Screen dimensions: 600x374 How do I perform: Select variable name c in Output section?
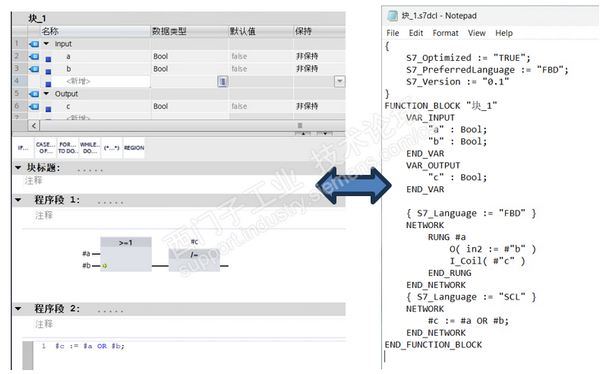(68, 106)
